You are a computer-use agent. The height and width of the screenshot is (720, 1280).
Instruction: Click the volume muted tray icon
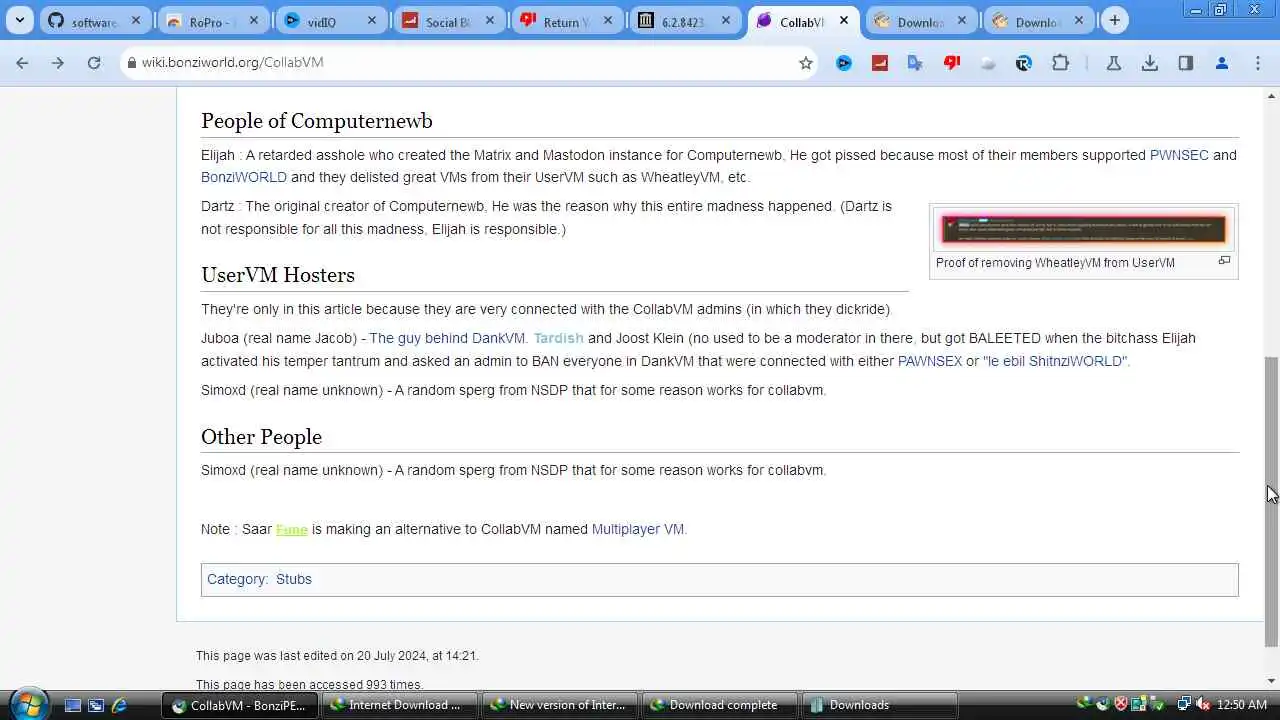(1202, 705)
